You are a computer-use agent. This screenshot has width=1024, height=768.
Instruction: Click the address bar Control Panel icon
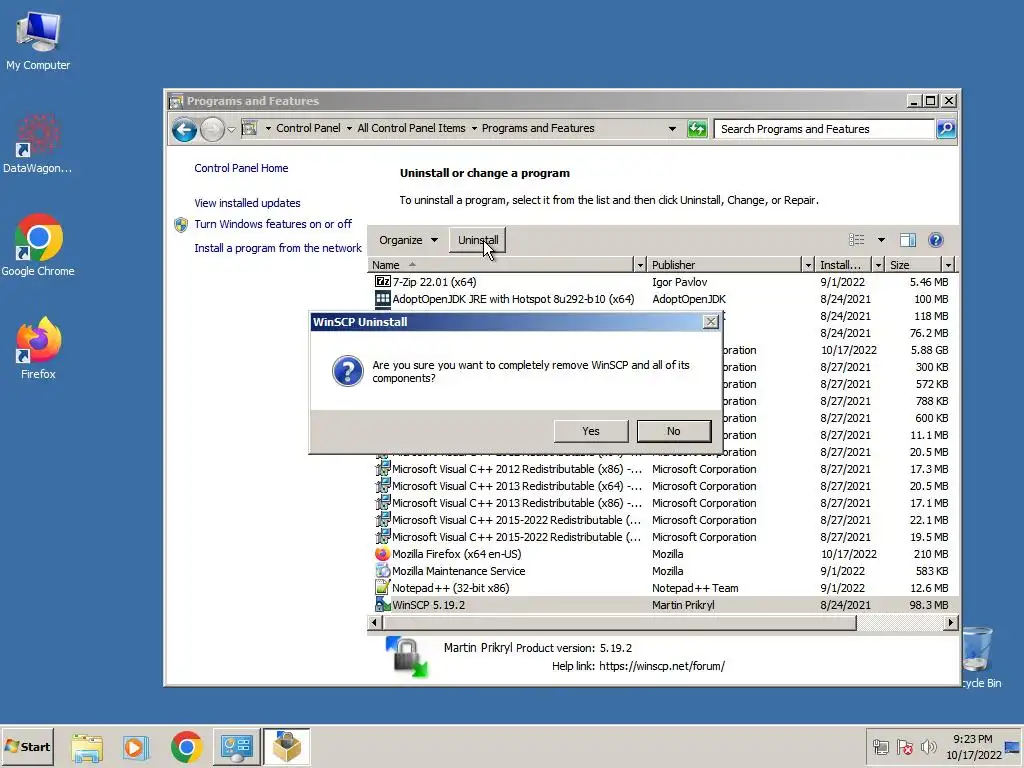(x=249, y=128)
